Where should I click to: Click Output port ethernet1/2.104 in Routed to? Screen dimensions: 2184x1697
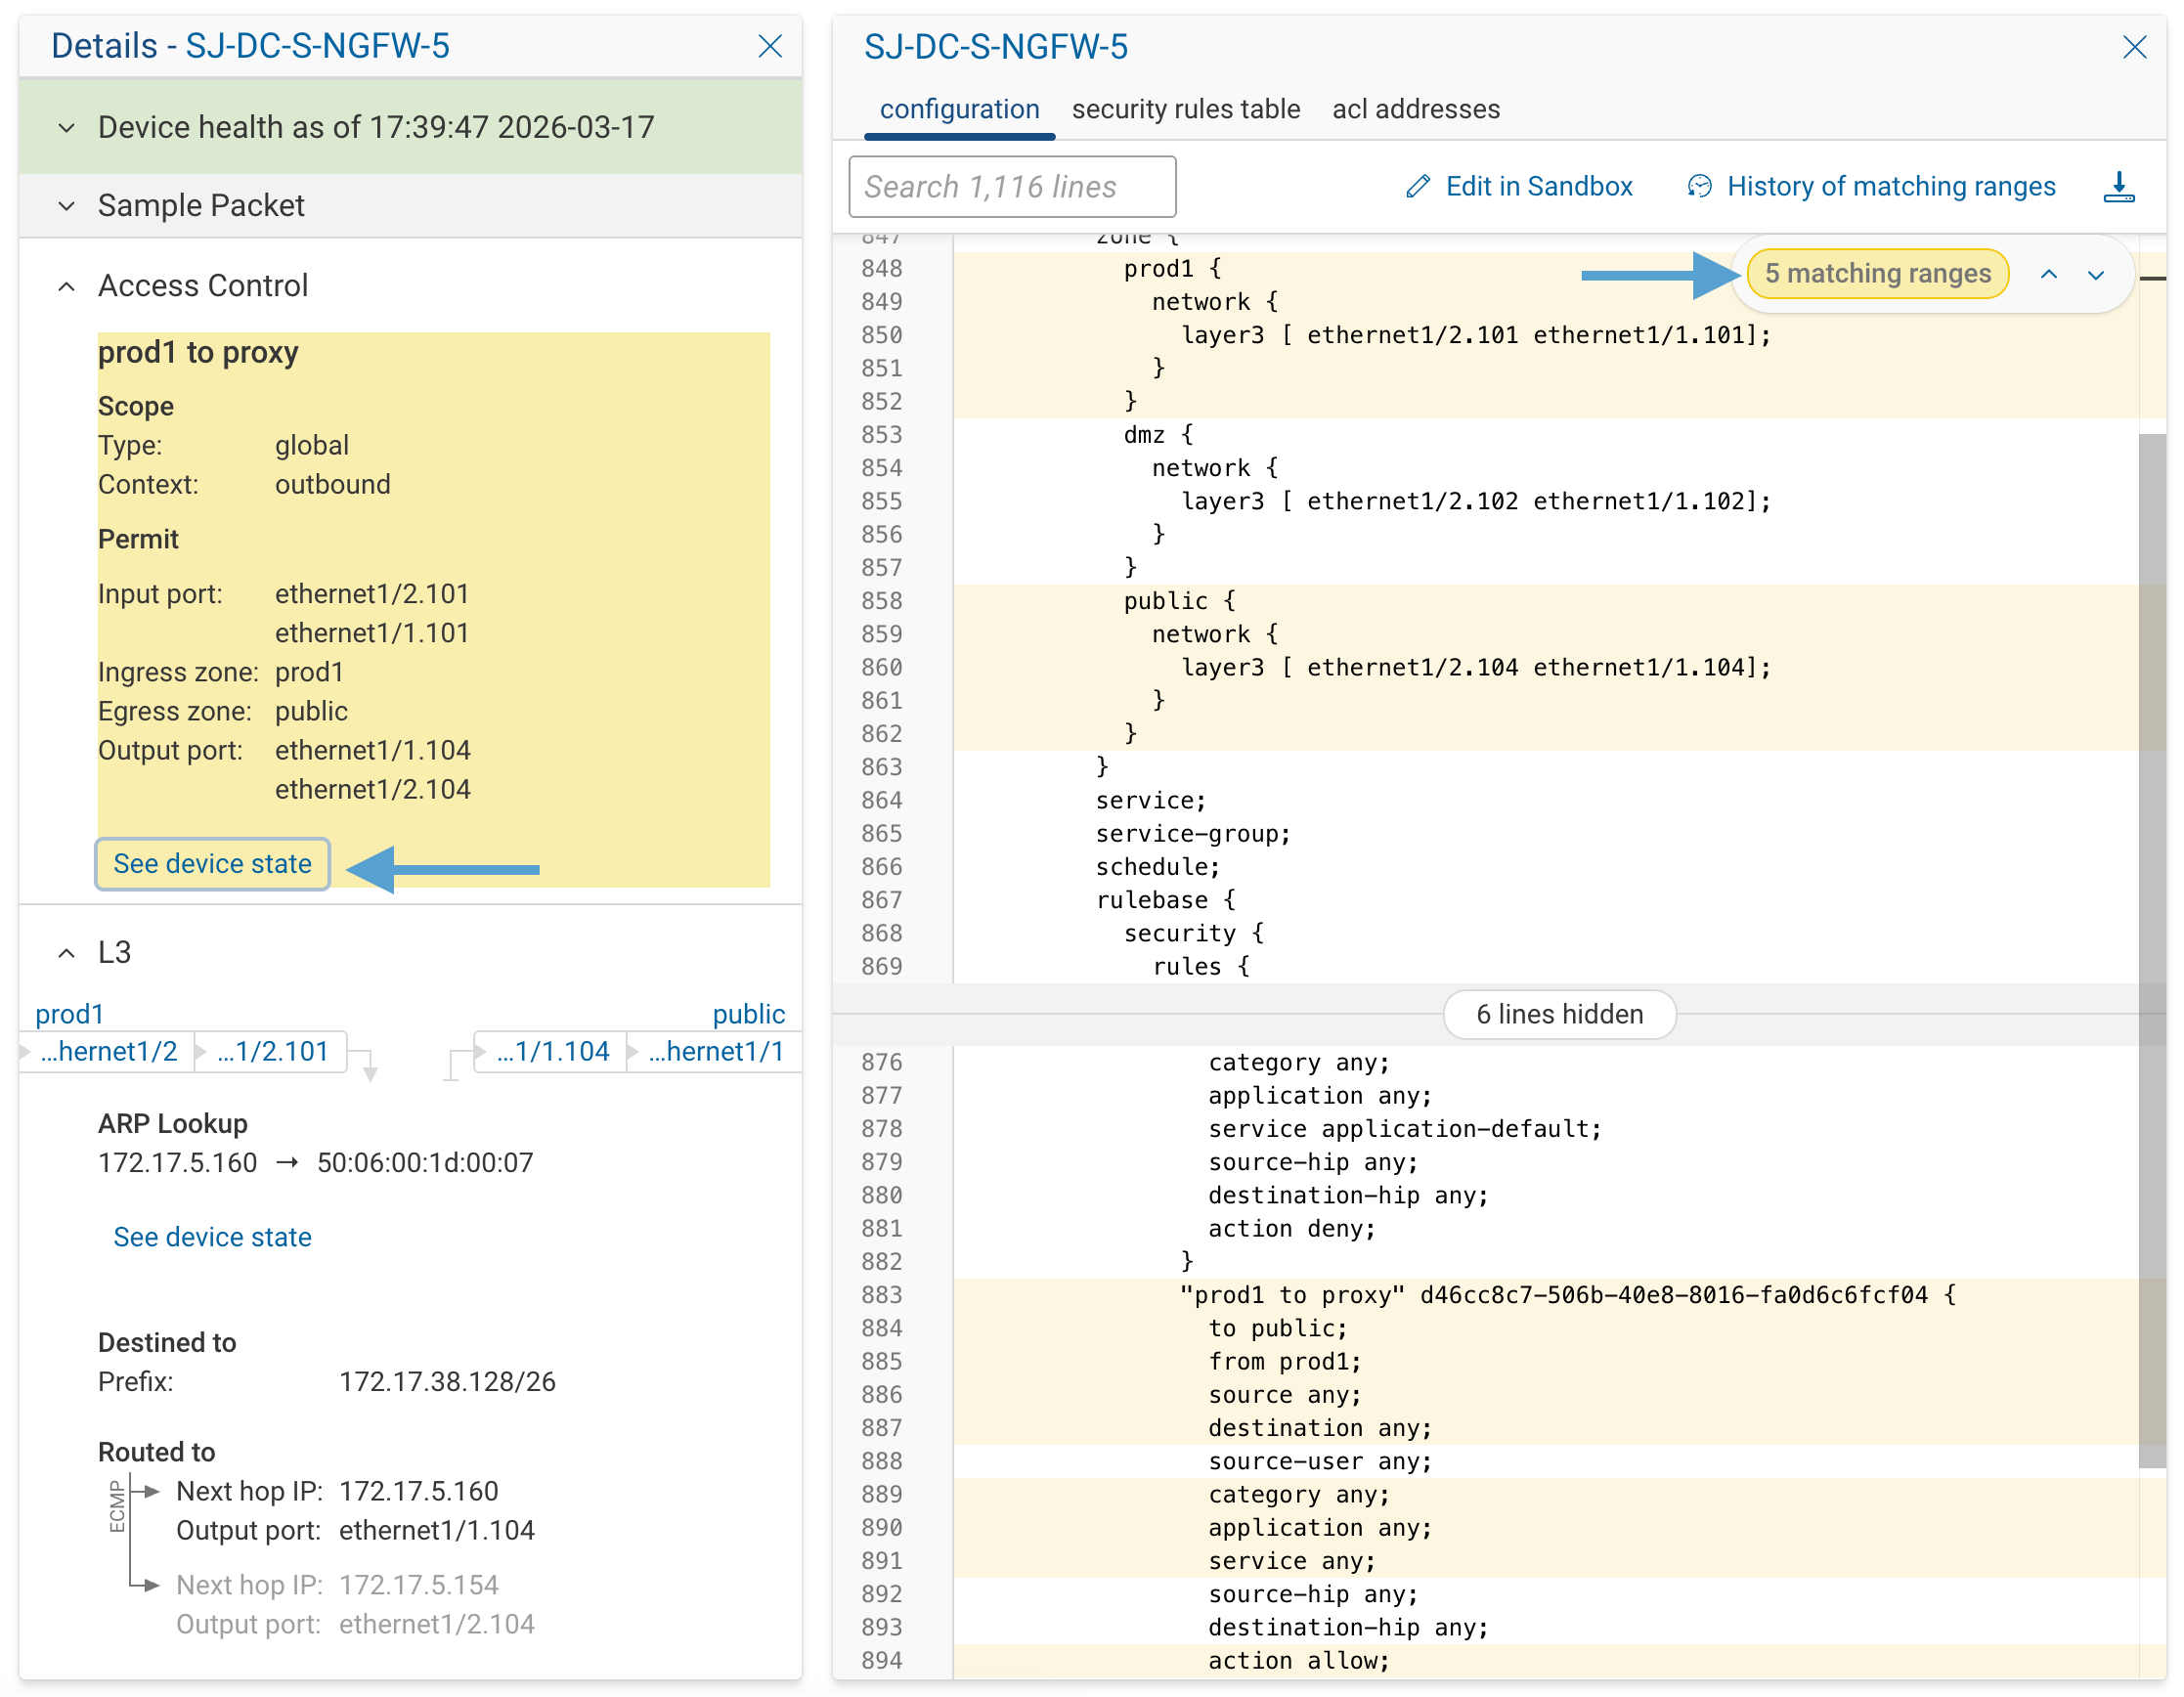point(436,1623)
